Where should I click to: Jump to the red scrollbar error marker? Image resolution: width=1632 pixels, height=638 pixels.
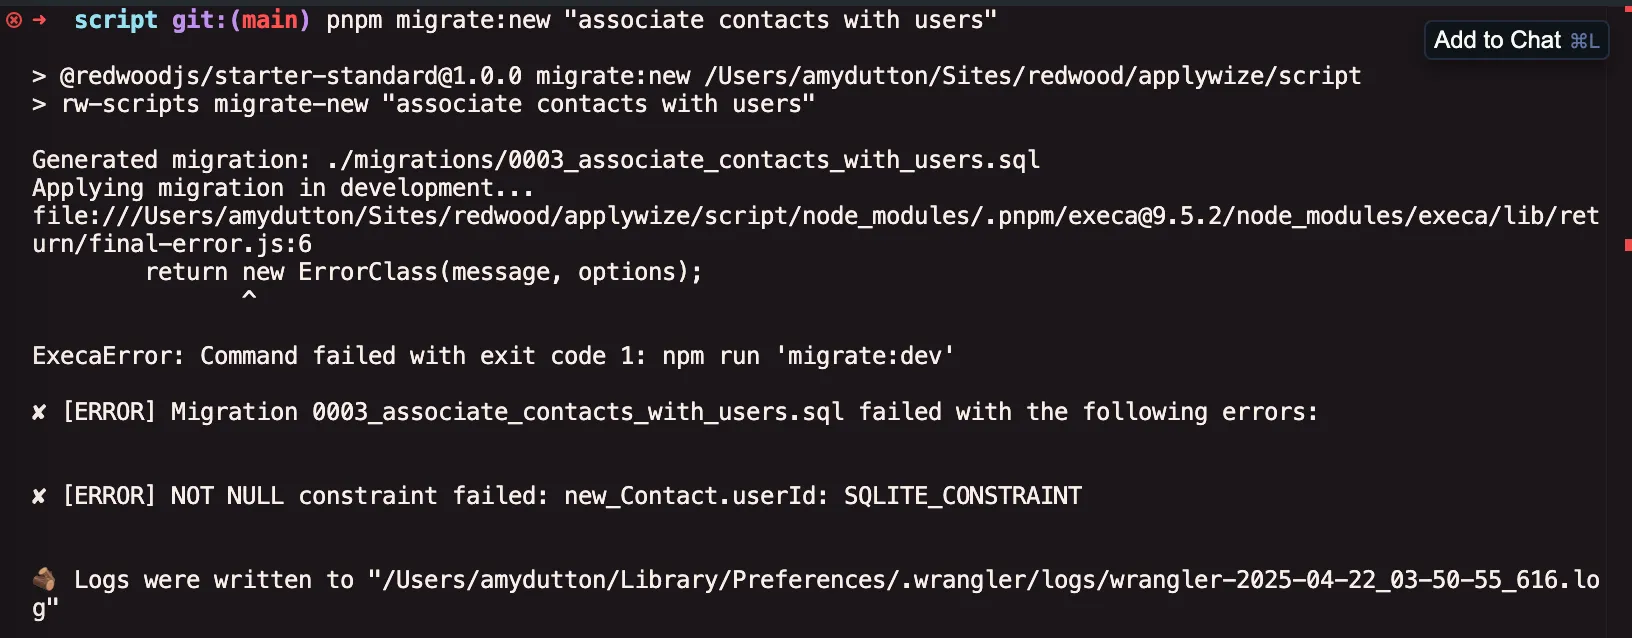tap(1628, 245)
